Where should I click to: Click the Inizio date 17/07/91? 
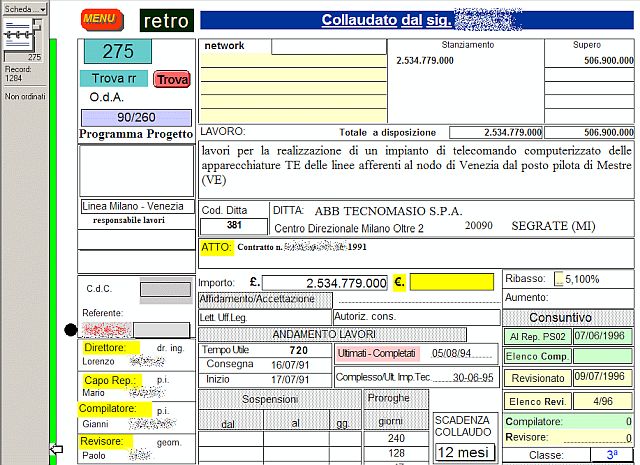(290, 380)
